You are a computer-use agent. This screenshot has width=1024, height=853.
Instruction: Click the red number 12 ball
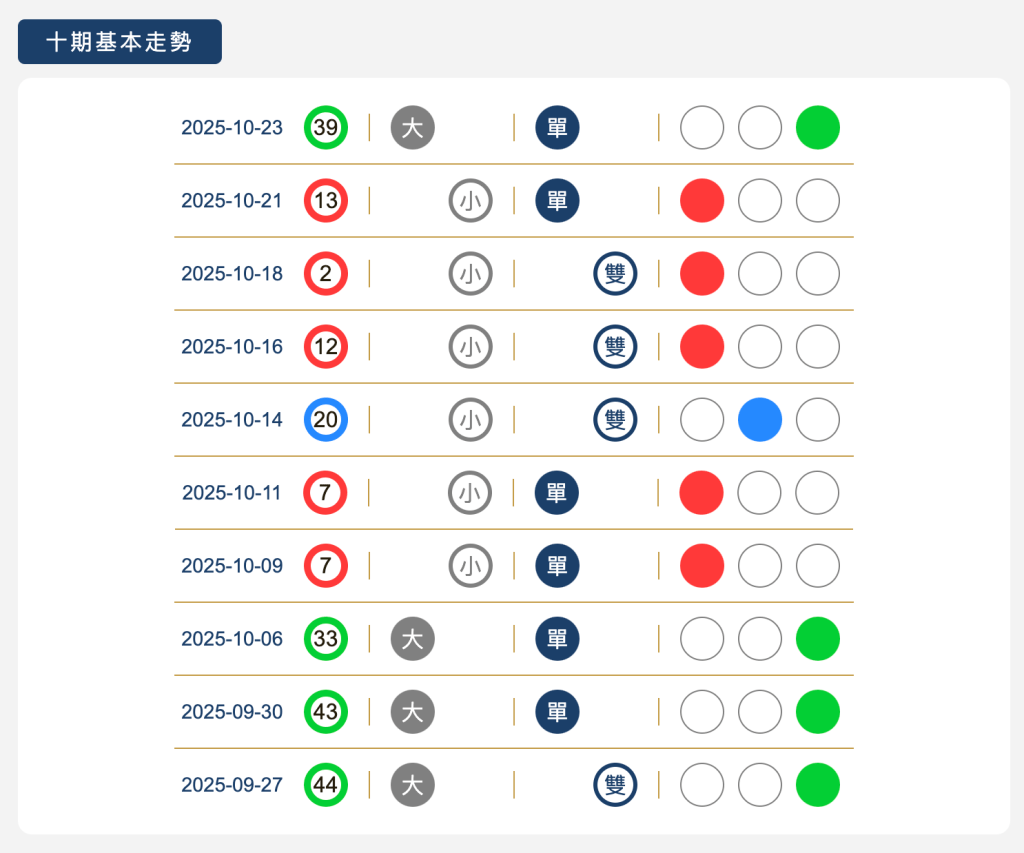pos(325,346)
